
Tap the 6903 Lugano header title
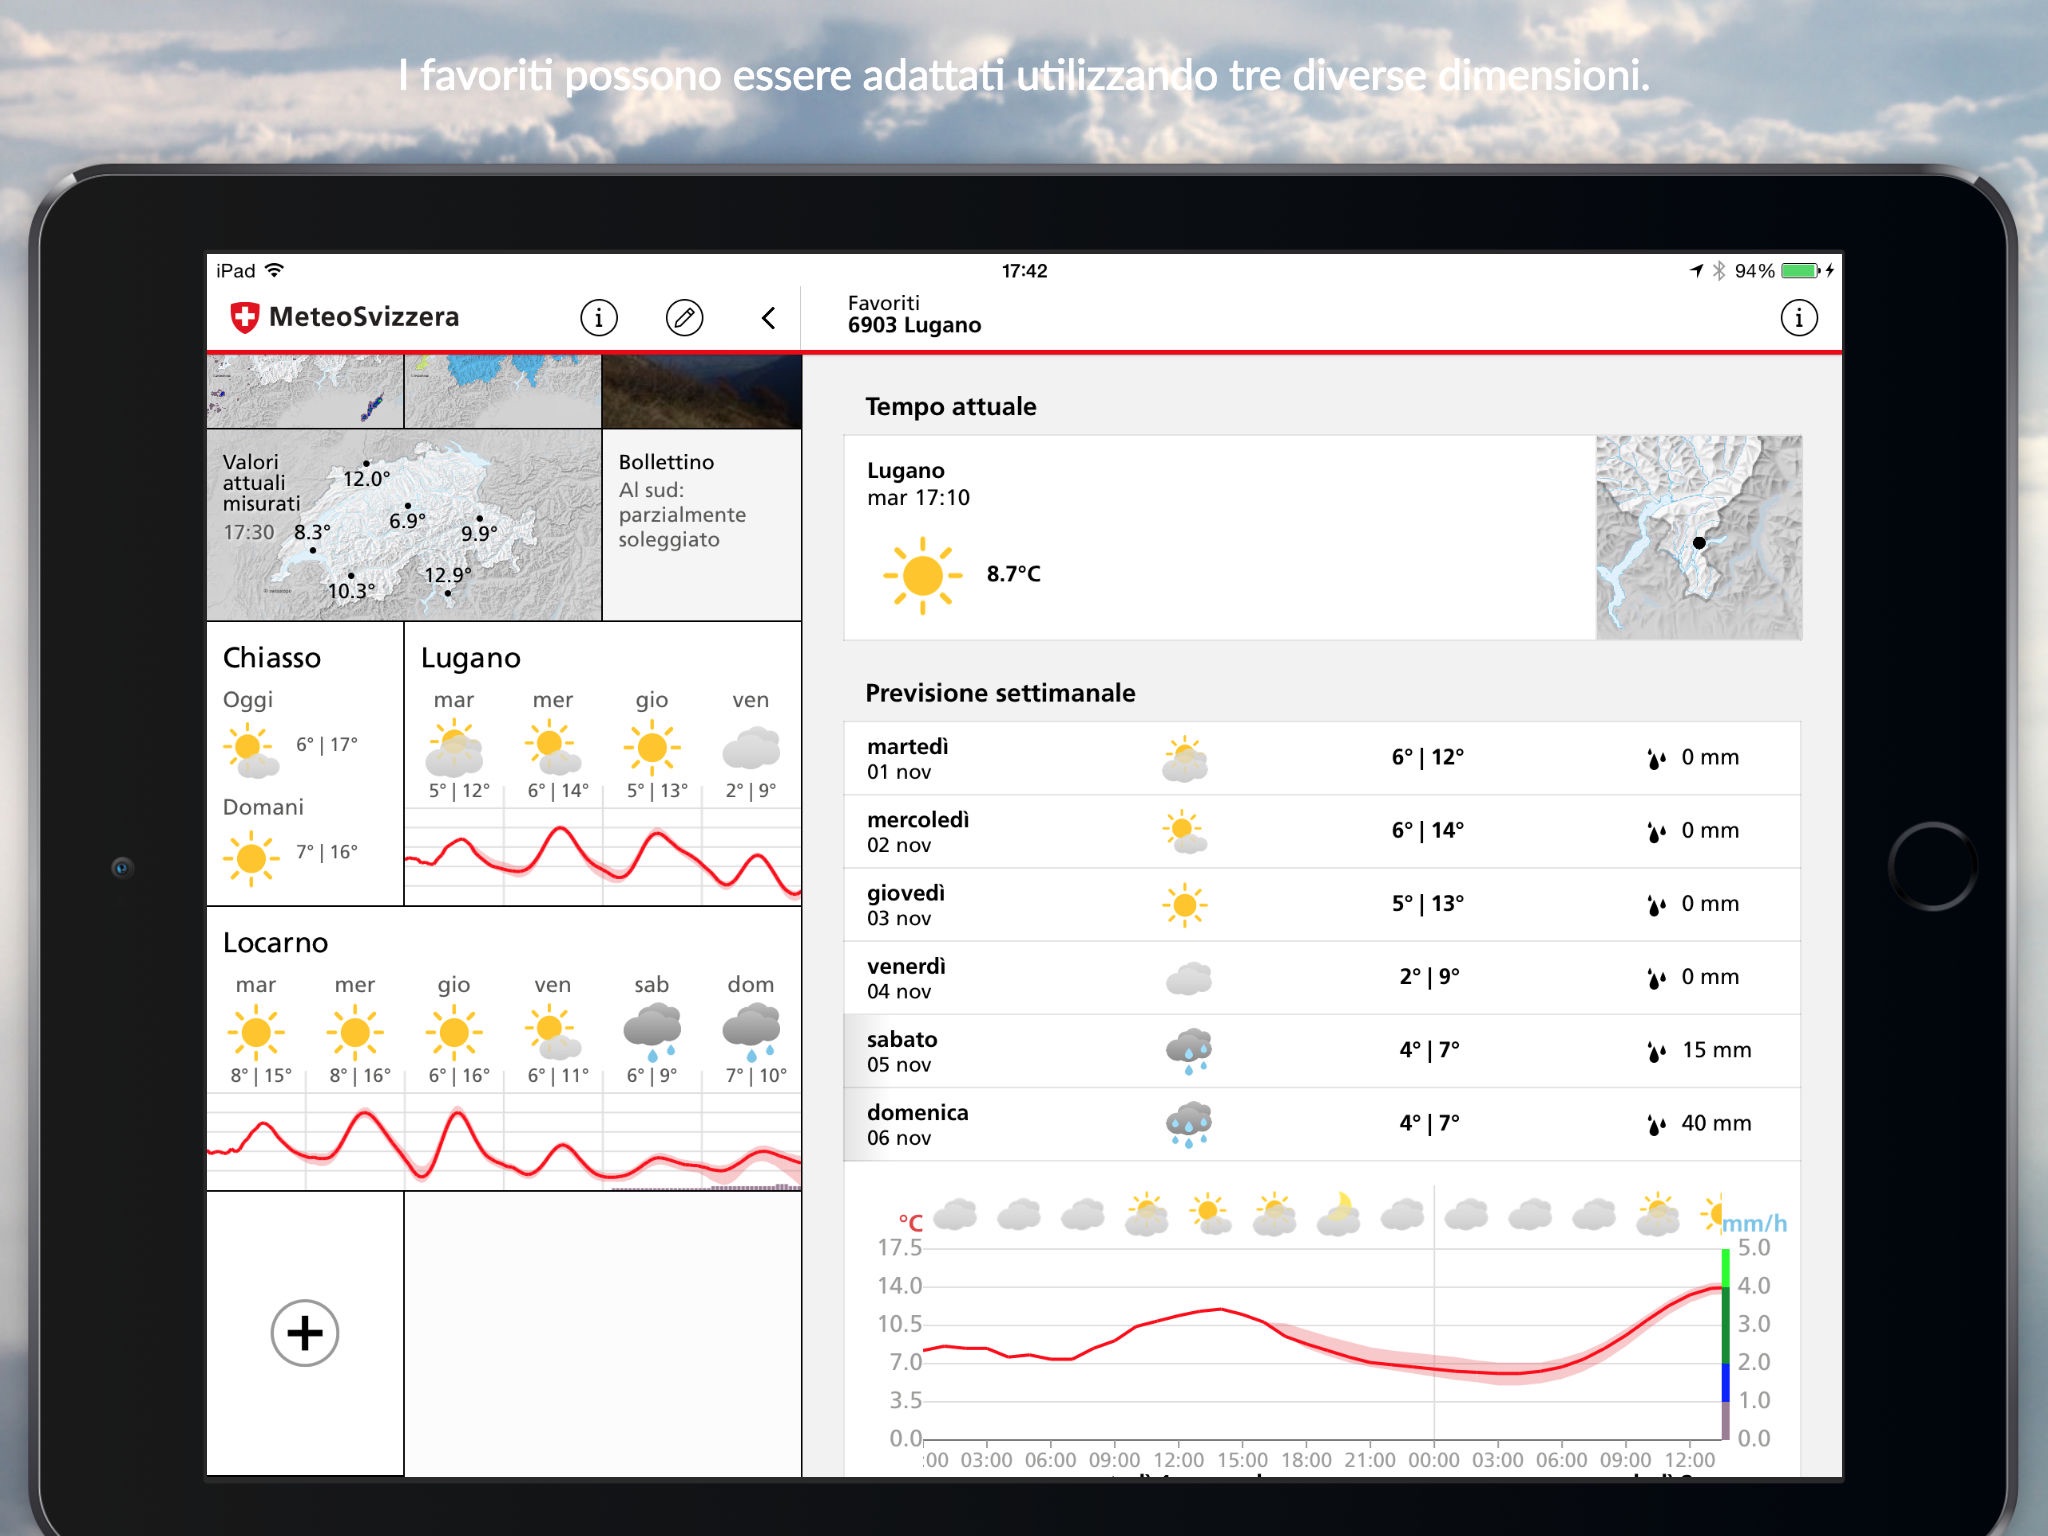pyautogui.click(x=914, y=326)
